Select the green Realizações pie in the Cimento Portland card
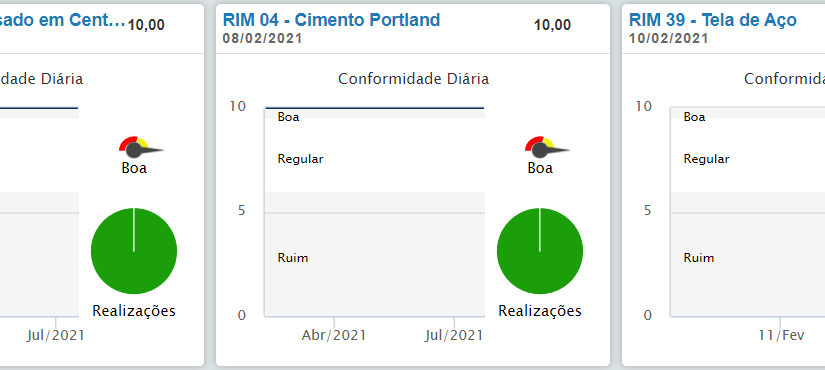 pyautogui.click(x=540, y=251)
